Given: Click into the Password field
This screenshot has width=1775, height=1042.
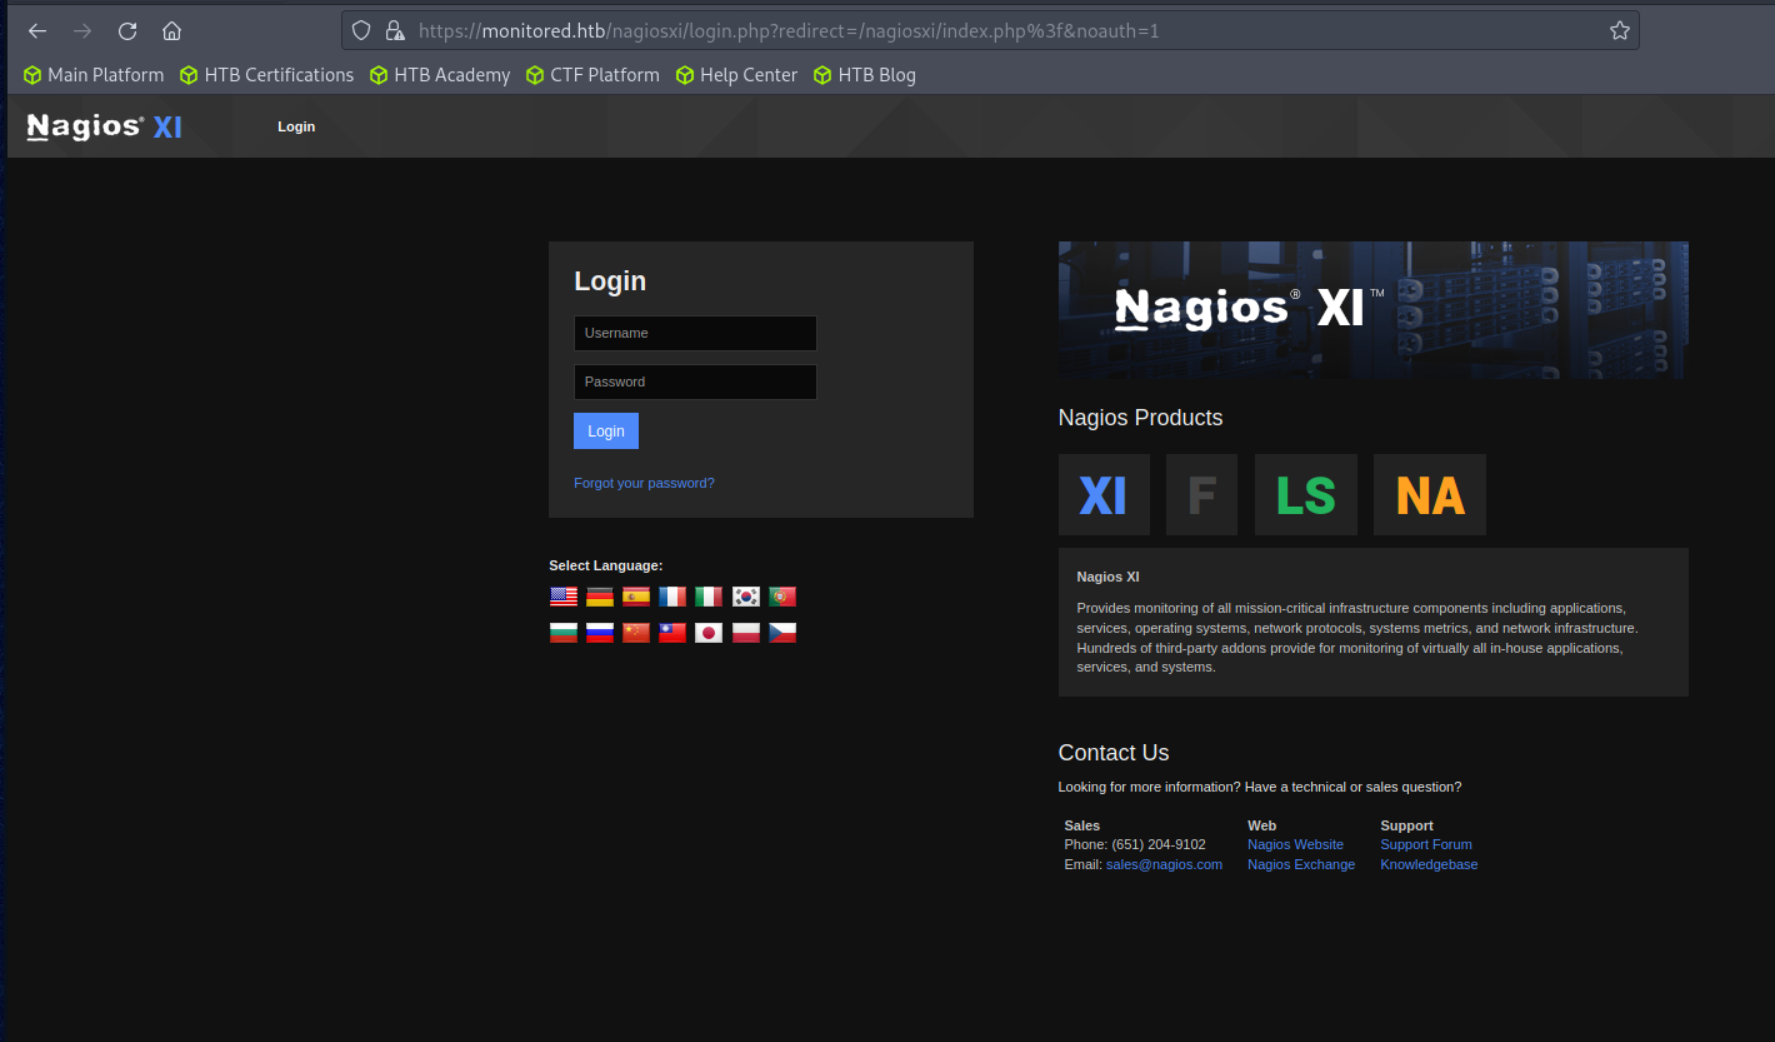Looking at the screenshot, I should (x=695, y=382).
